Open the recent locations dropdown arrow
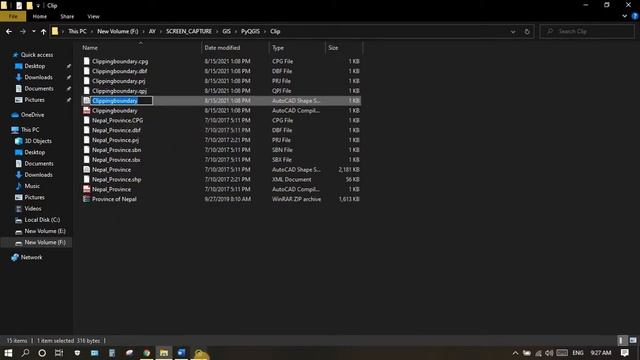Image resolution: width=640 pixels, height=360 pixels. (33, 31)
